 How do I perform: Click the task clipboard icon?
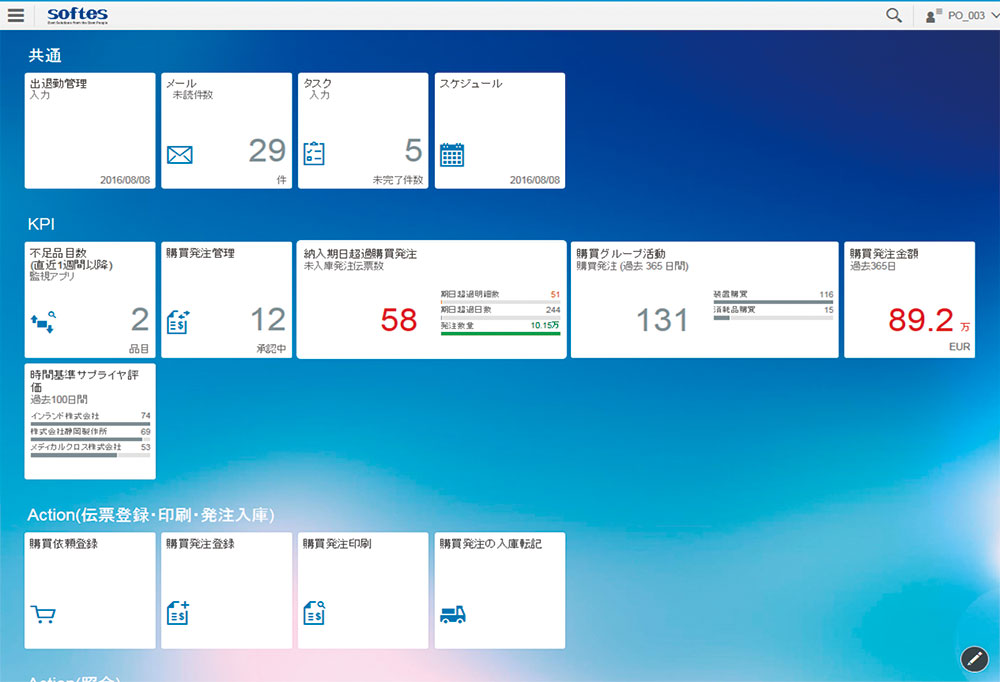(x=314, y=154)
